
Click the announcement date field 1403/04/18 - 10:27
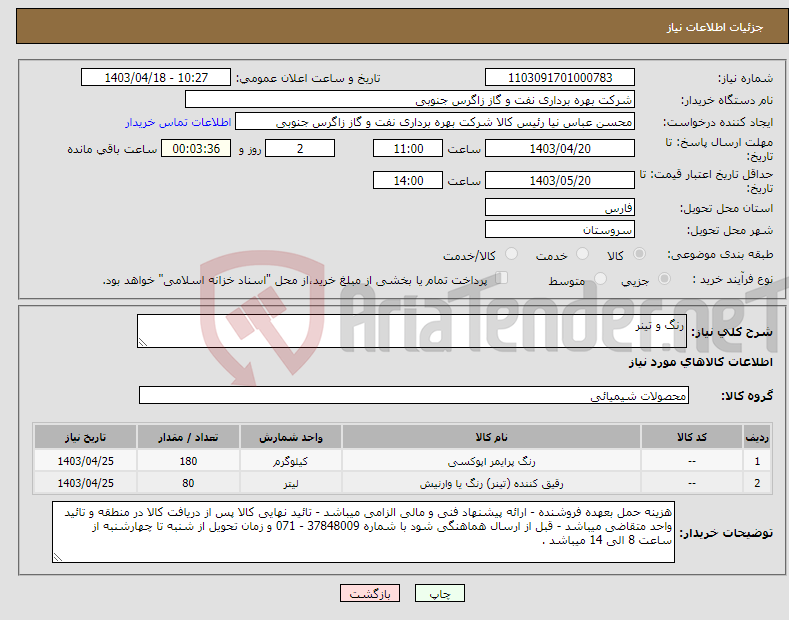[x=155, y=78]
